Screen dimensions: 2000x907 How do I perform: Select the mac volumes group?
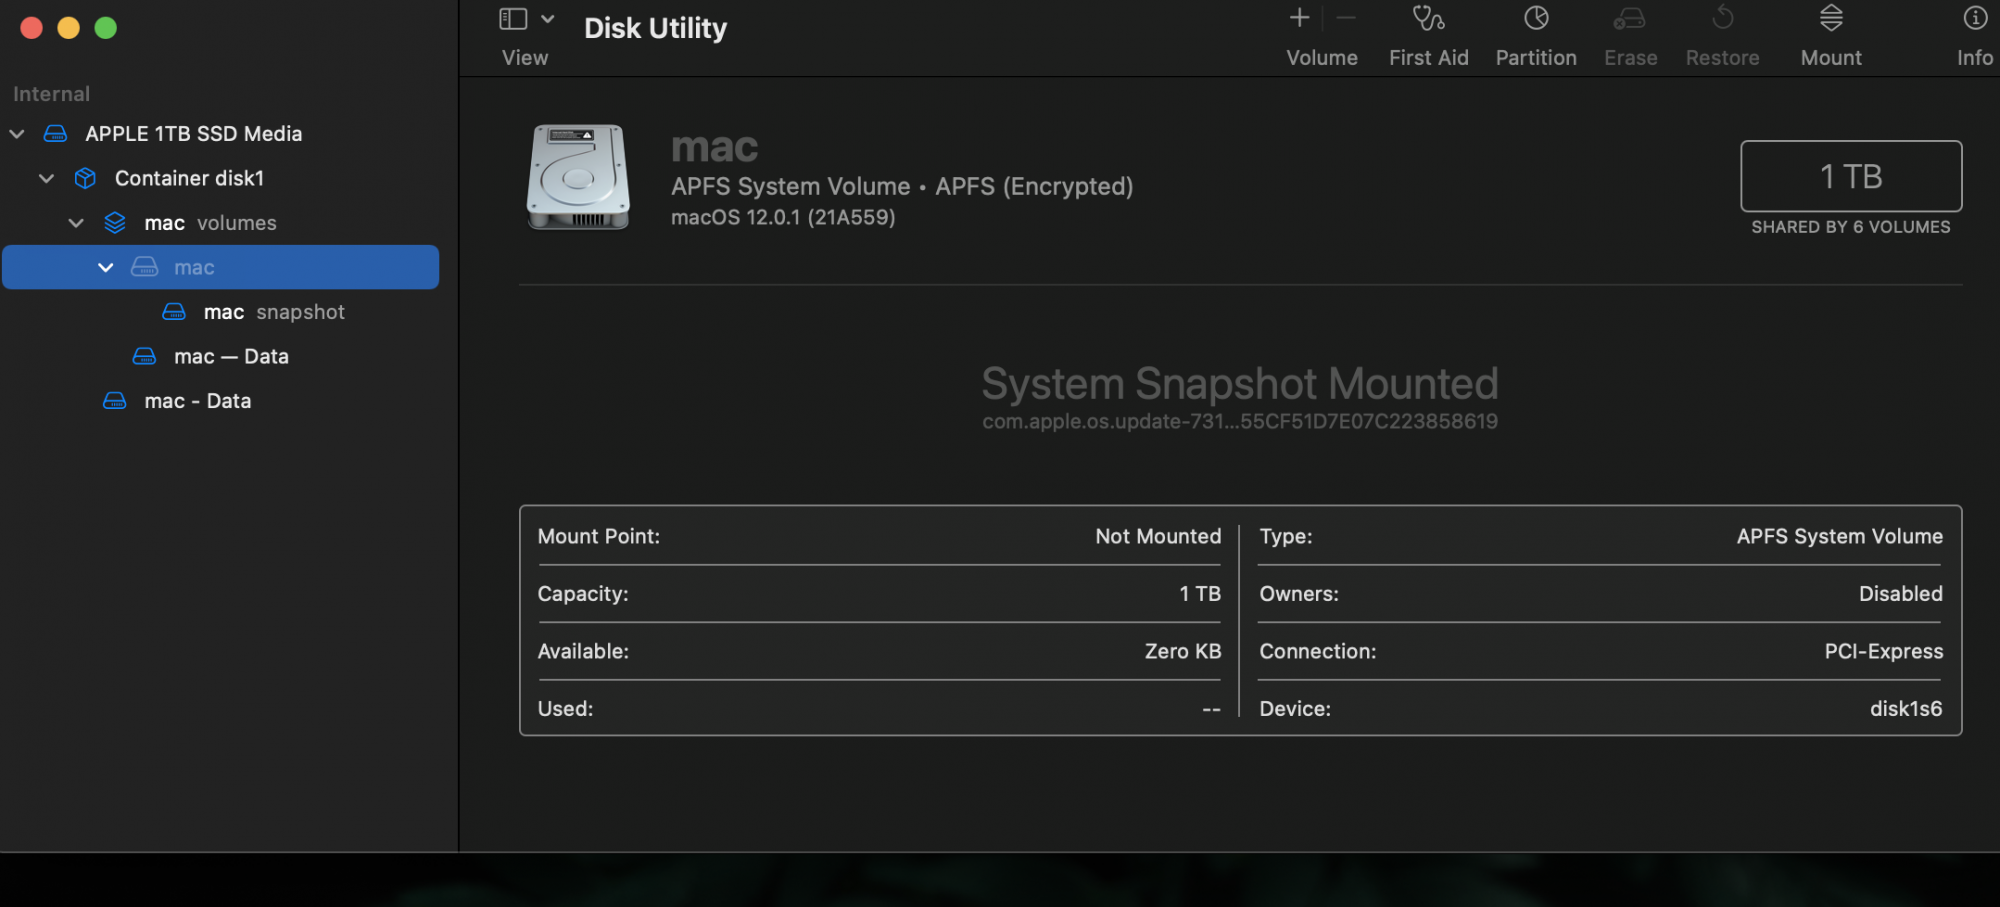(210, 223)
